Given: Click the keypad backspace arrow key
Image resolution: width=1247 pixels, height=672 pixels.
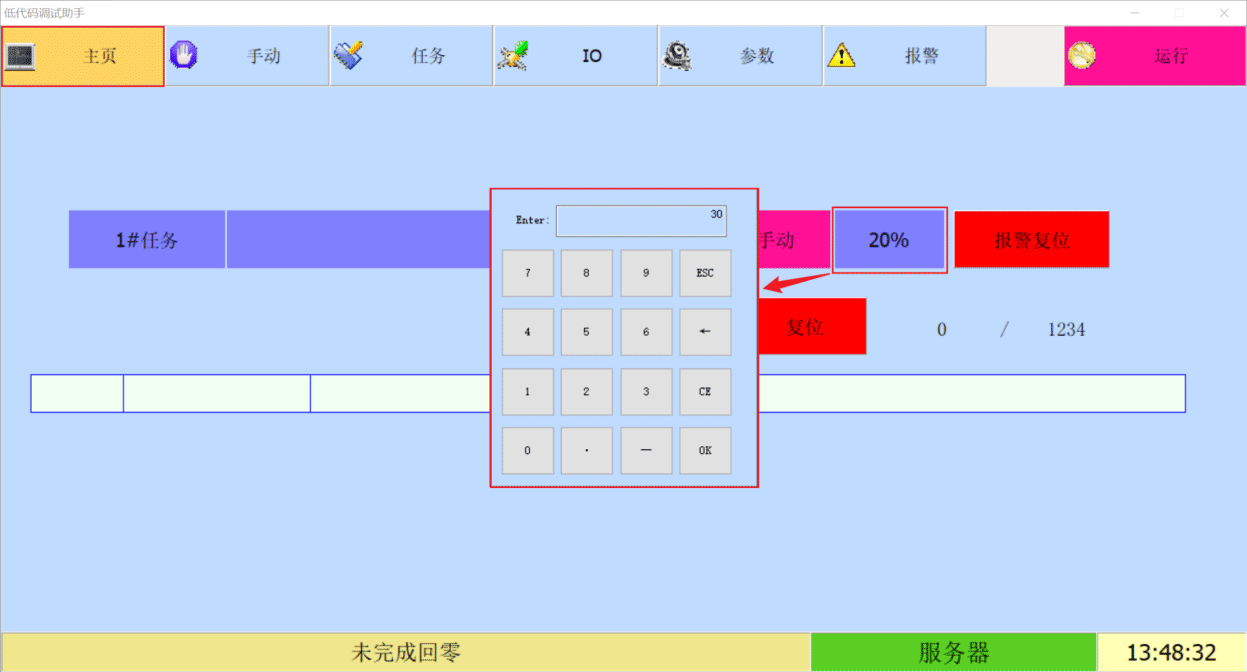Looking at the screenshot, I should pos(705,332).
